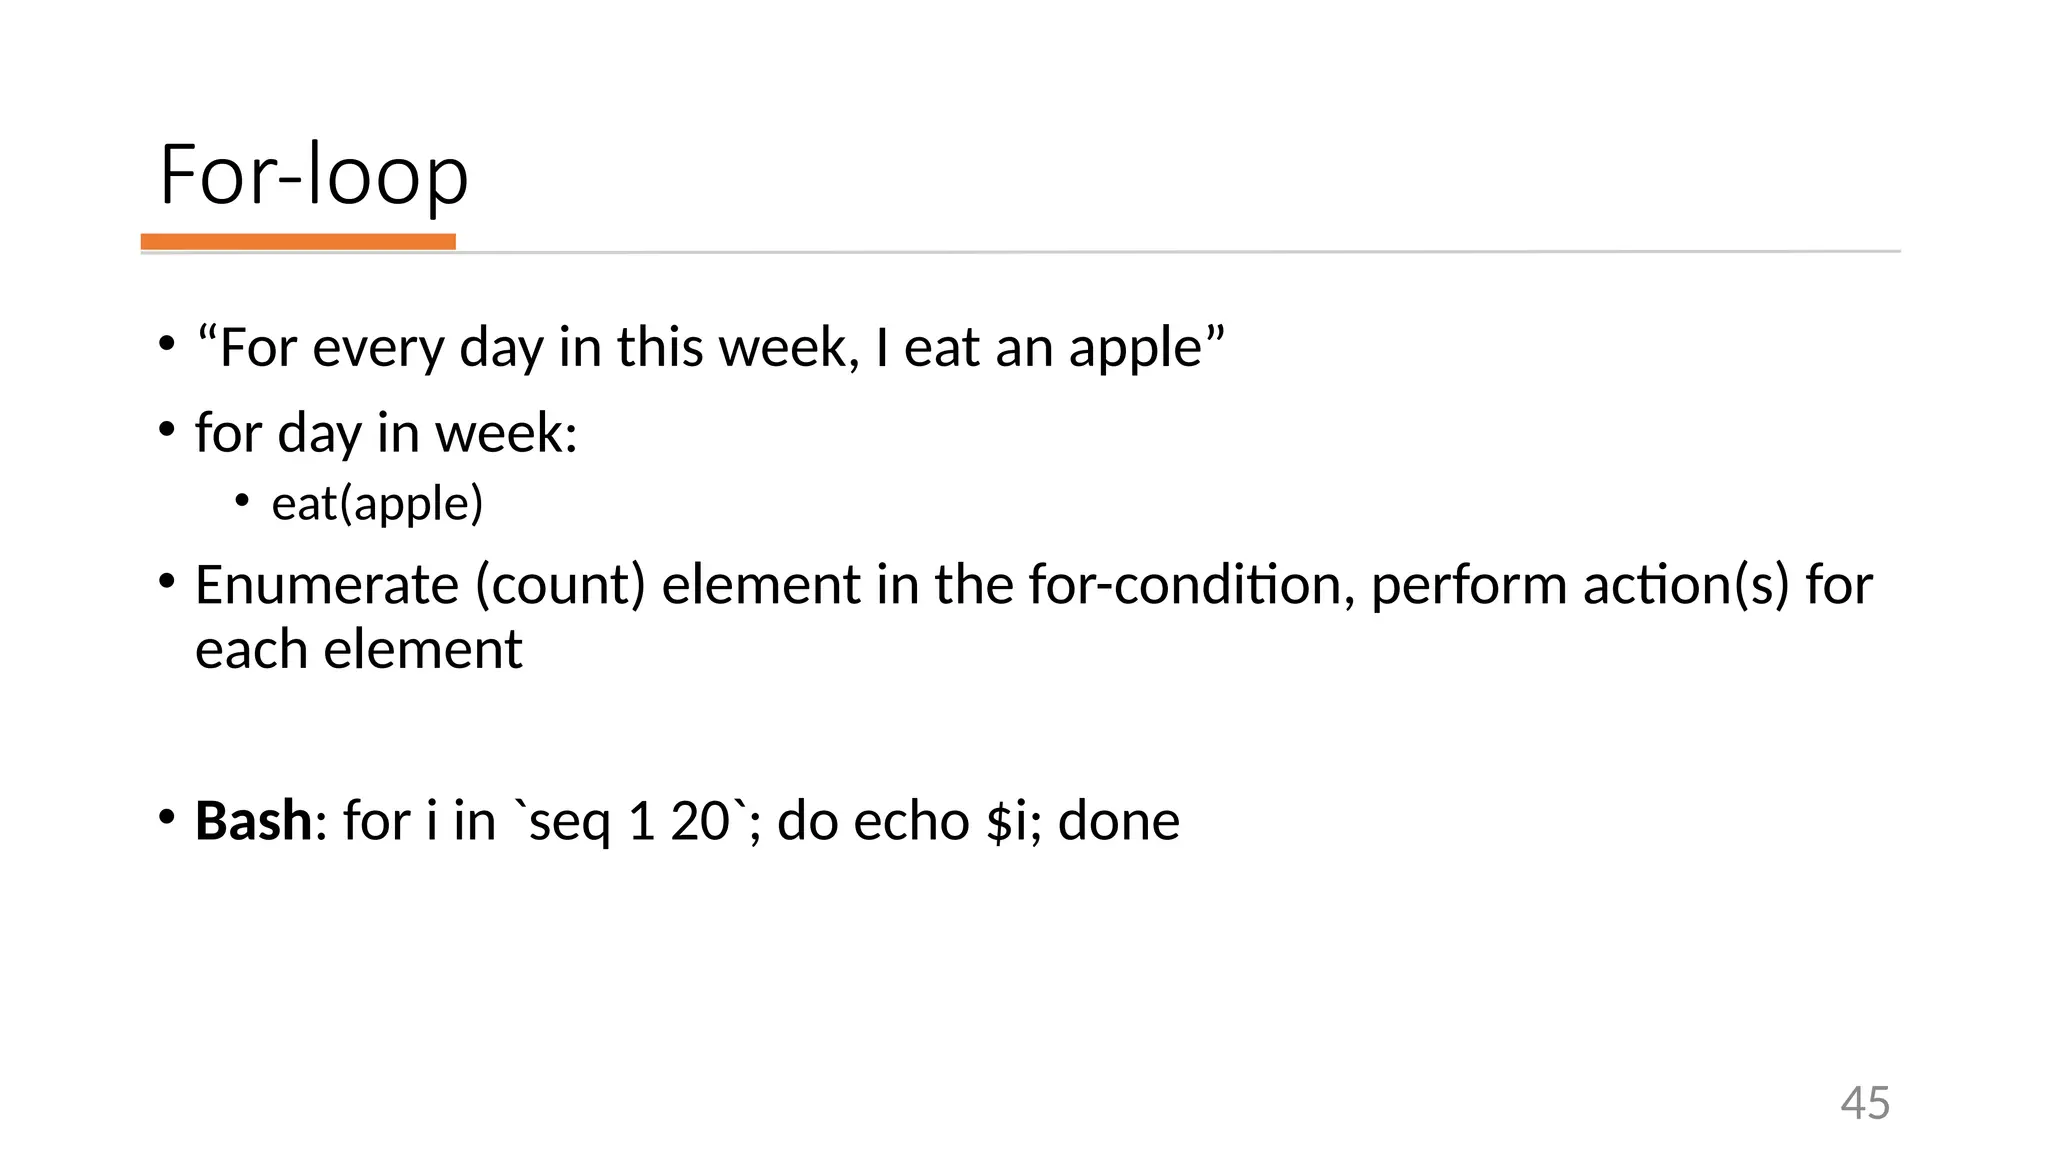This screenshot has width=2048, height=1152.
Task: Select the apple quote bullet line
Action: coord(711,348)
